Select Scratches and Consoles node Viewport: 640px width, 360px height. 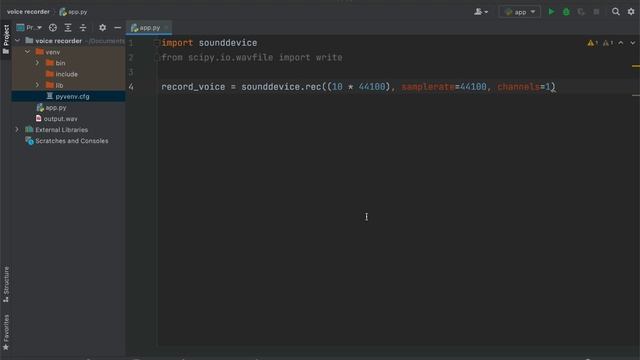[72, 141]
